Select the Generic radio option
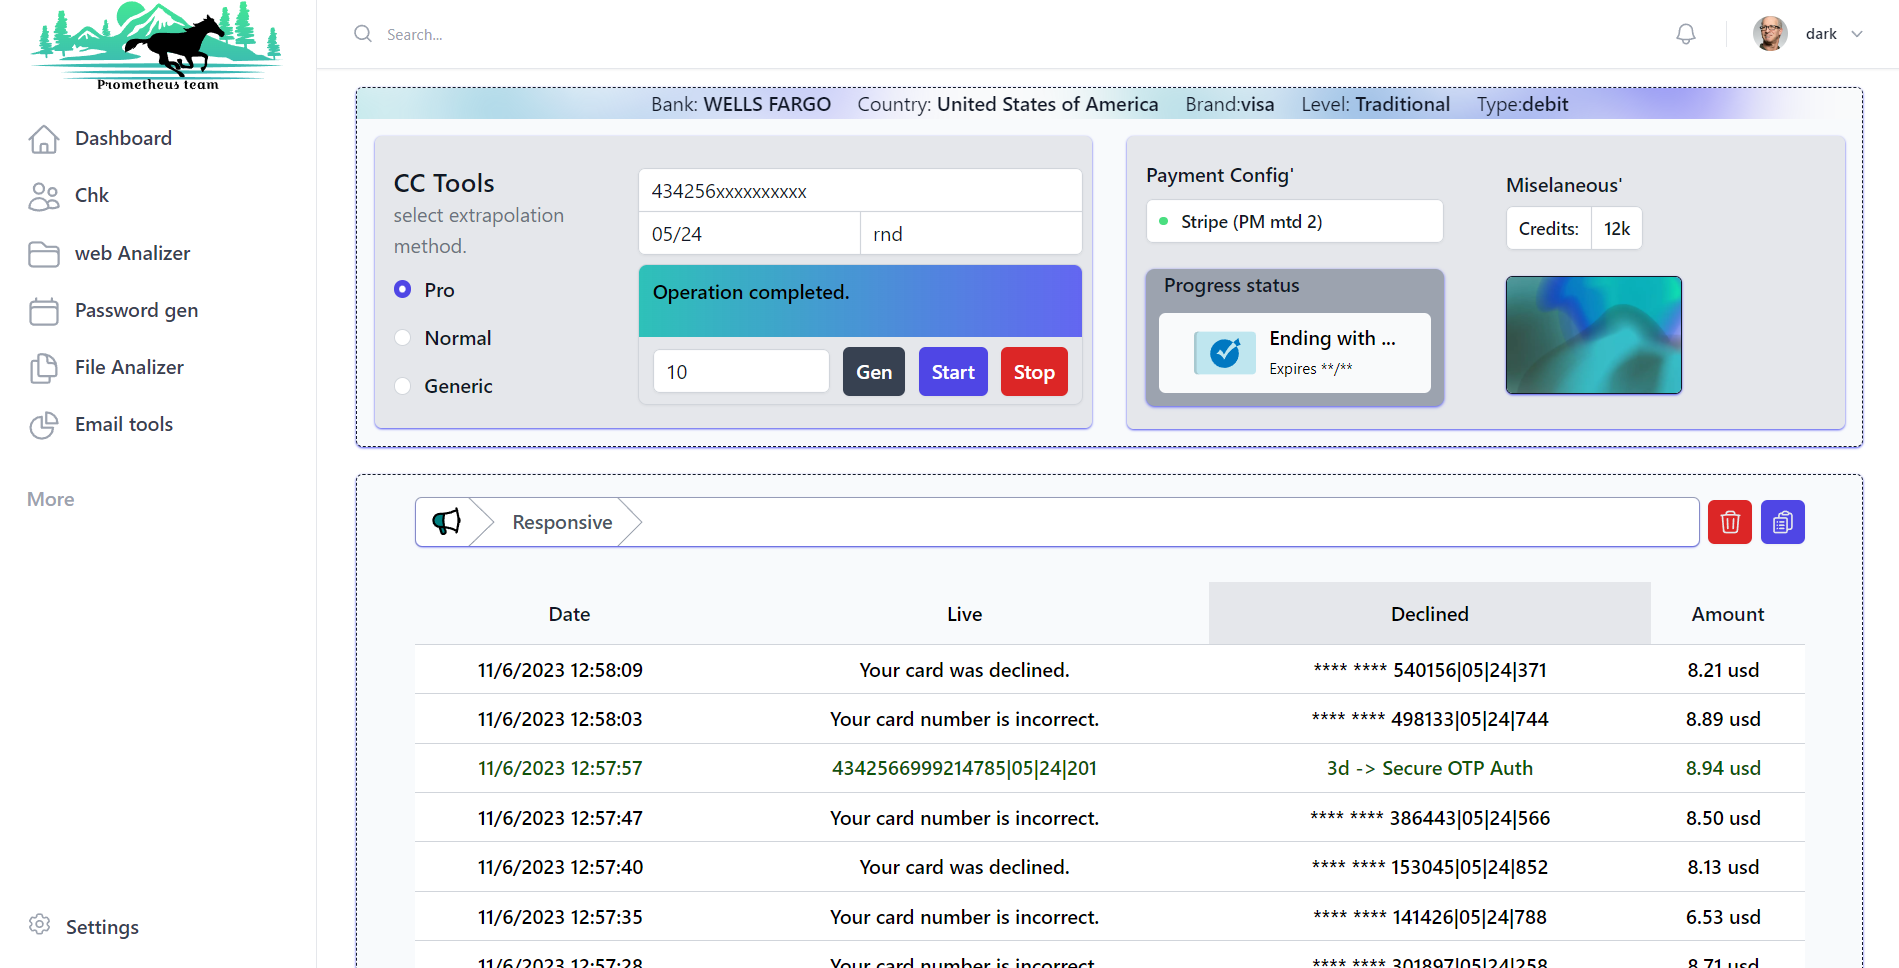The width and height of the screenshot is (1899, 968). pos(403,386)
